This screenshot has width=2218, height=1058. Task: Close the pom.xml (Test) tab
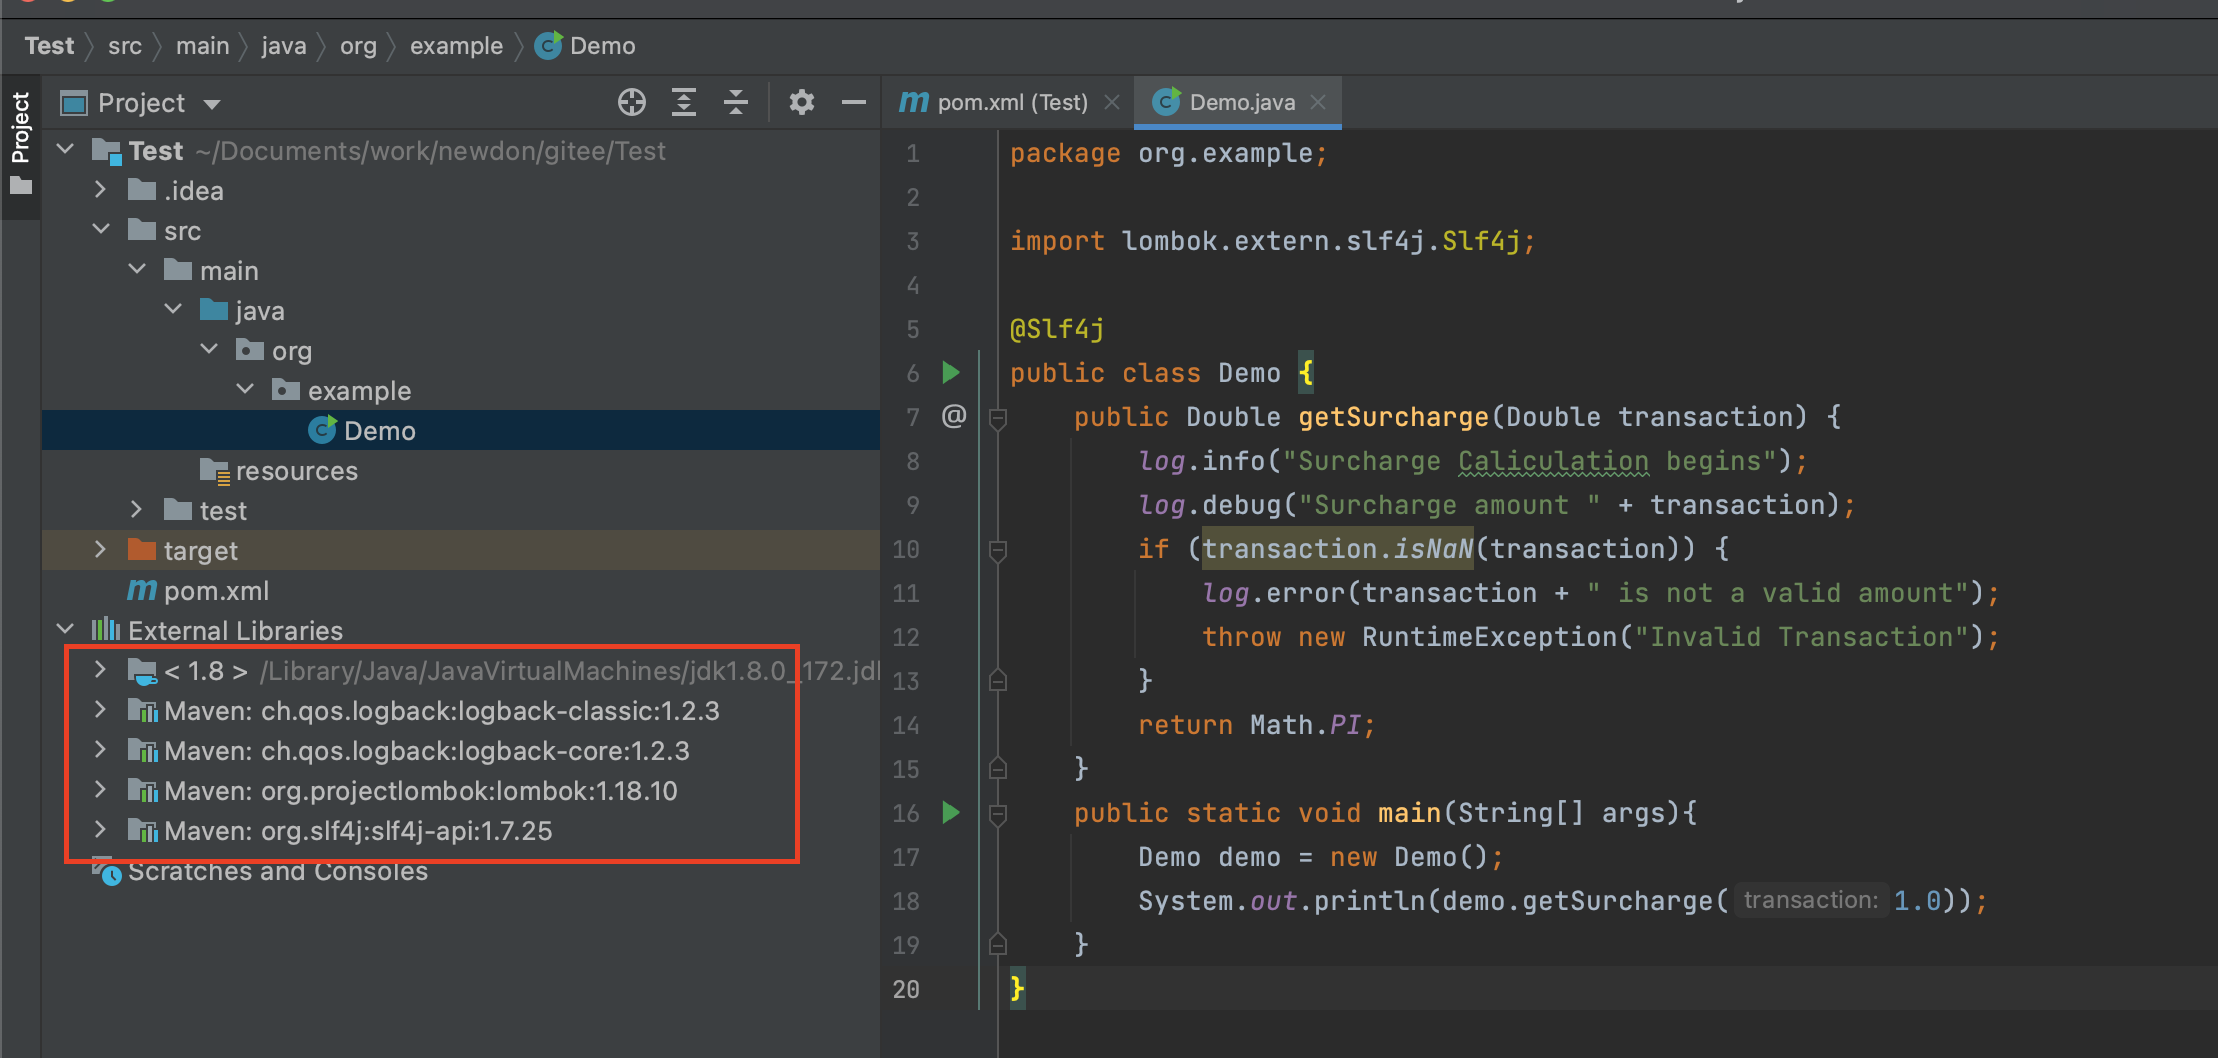pyautogui.click(x=1112, y=102)
